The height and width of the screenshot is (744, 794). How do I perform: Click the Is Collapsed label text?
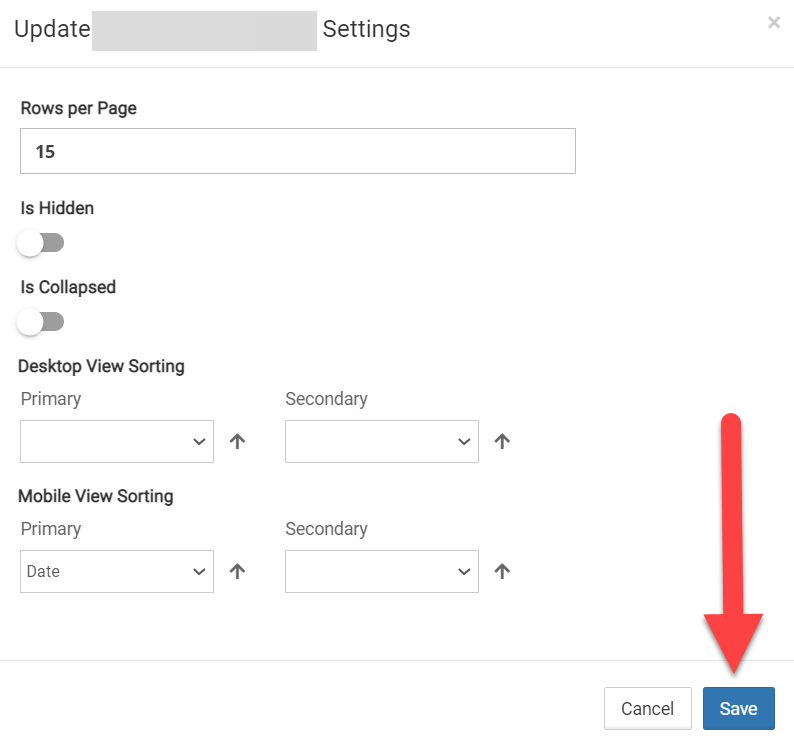click(68, 287)
